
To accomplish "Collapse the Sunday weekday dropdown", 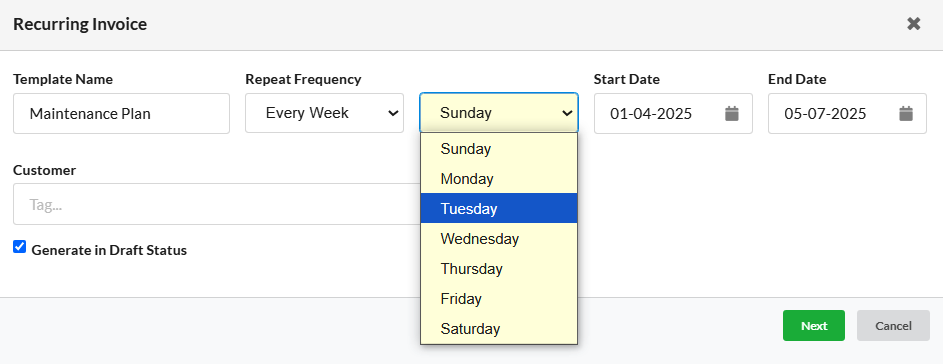I will [499, 113].
